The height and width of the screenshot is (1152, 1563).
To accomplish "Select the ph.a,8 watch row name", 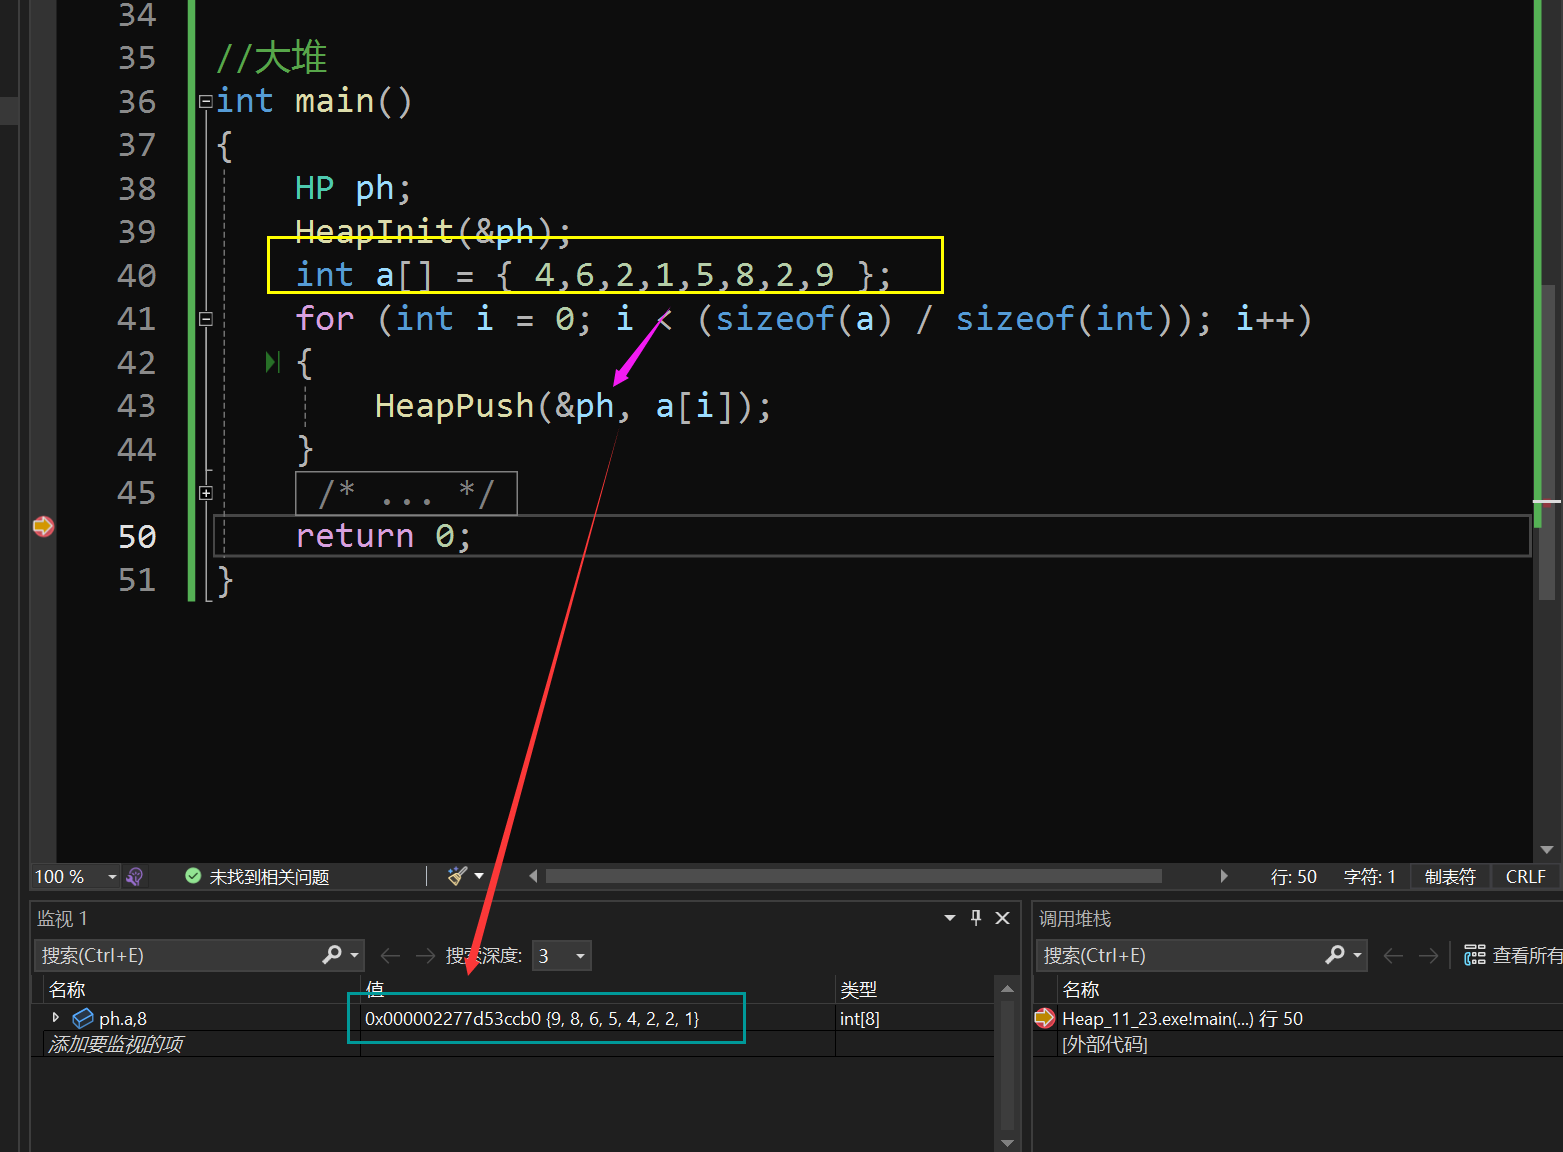I will point(123,1018).
